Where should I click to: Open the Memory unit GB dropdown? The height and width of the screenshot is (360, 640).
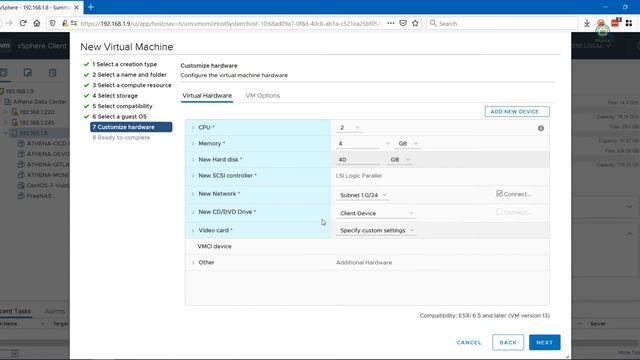click(408, 144)
